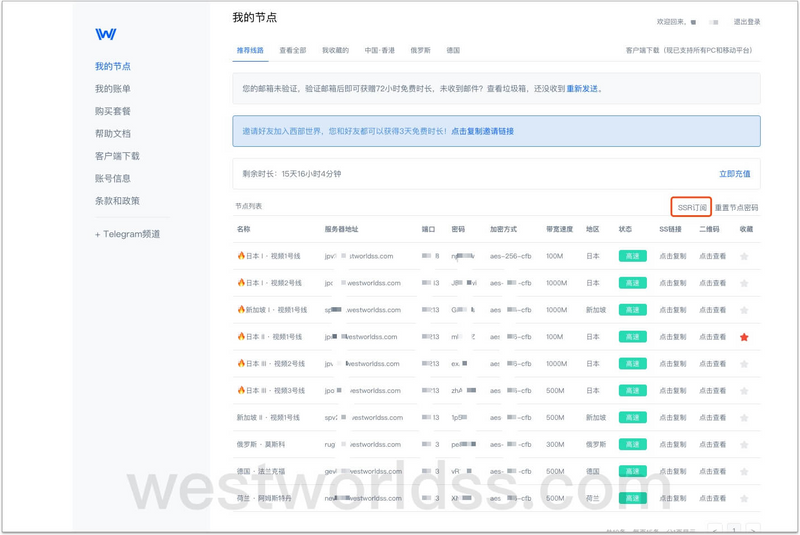Favorite the 新加坡 I · 视频1号线 node star
This screenshot has height=535, width=800.
[744, 310]
